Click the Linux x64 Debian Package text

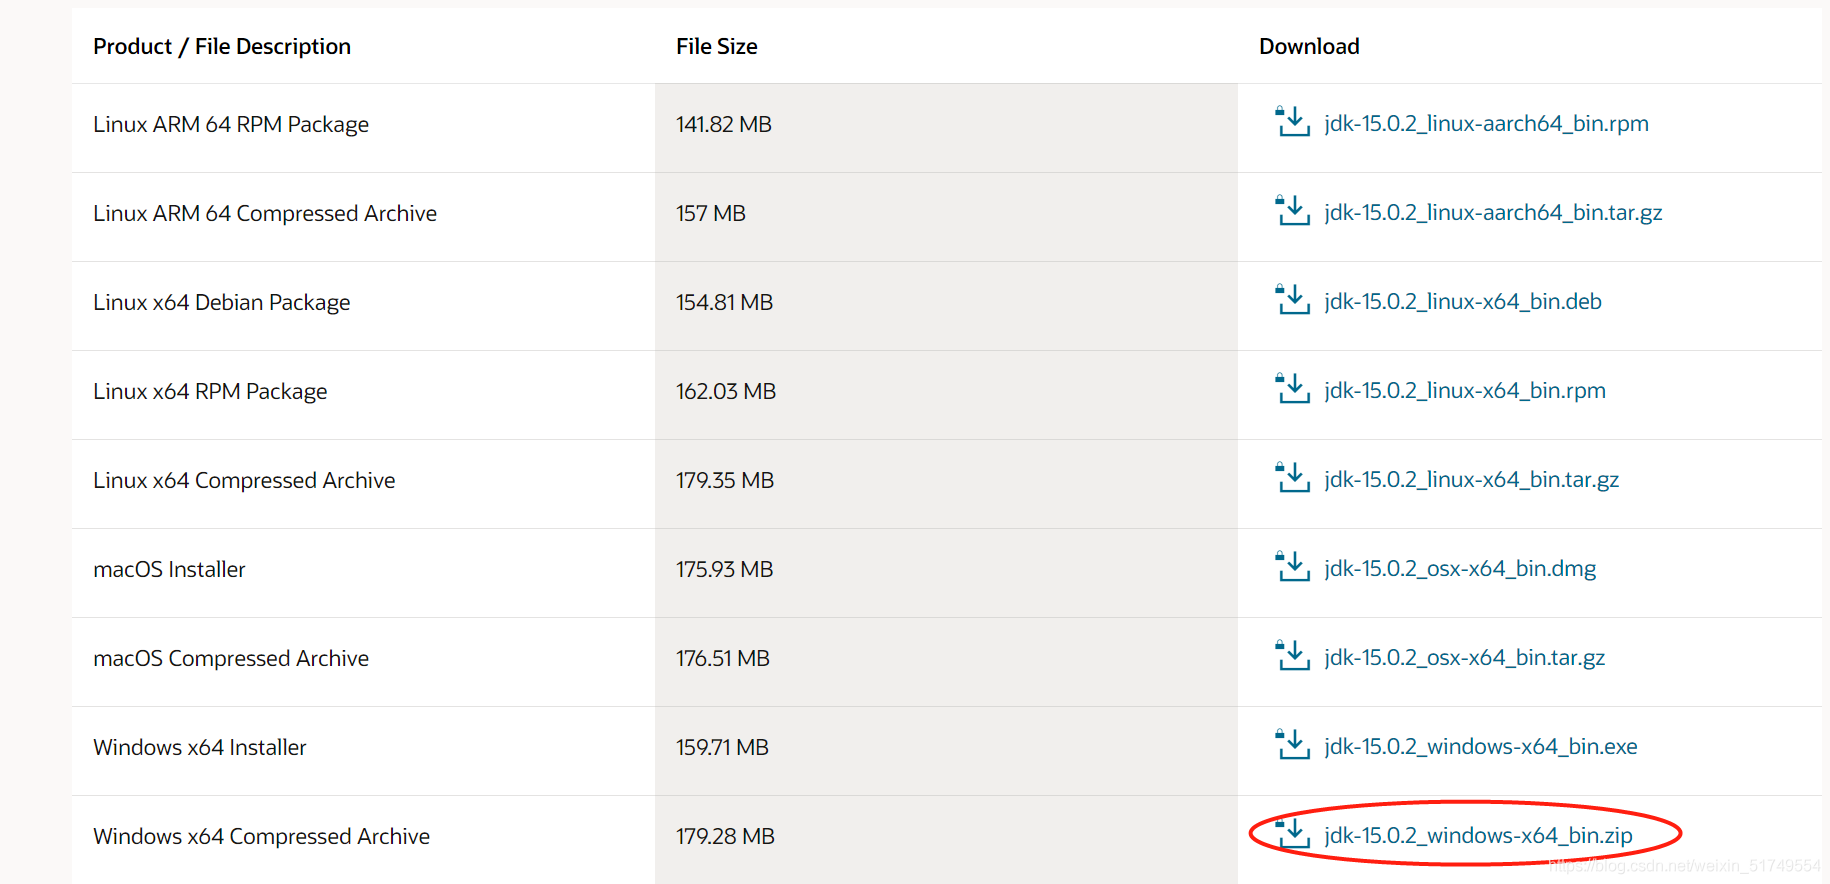pyautogui.click(x=222, y=303)
